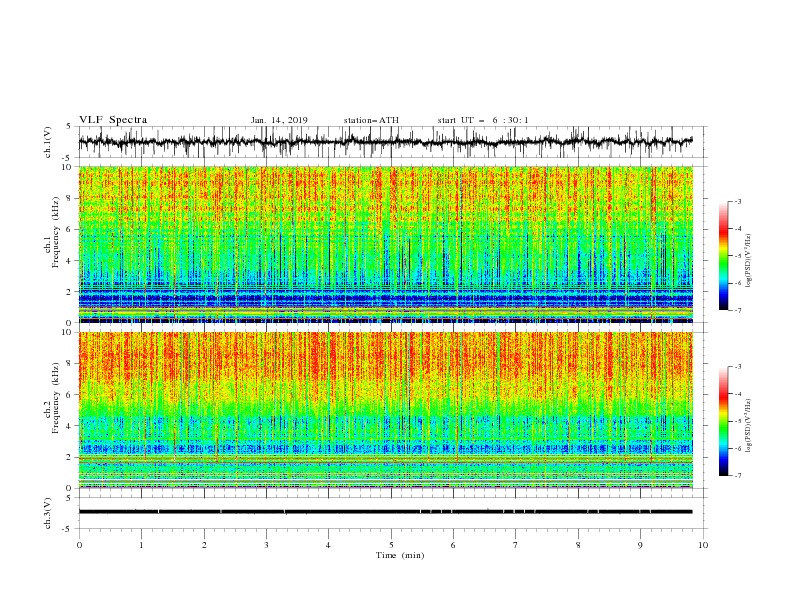Image resolution: width=792 pixels, height=612 pixels.
Task: Click the 8 kHz tick on ch.1 frequency axis
Action: [x=69, y=198]
